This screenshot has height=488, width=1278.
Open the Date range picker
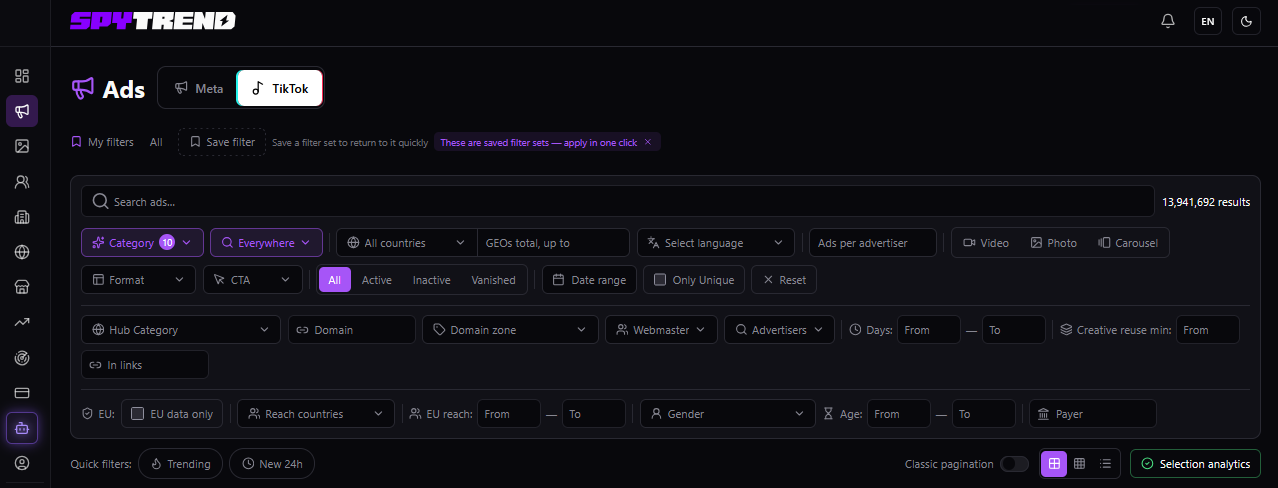click(589, 280)
